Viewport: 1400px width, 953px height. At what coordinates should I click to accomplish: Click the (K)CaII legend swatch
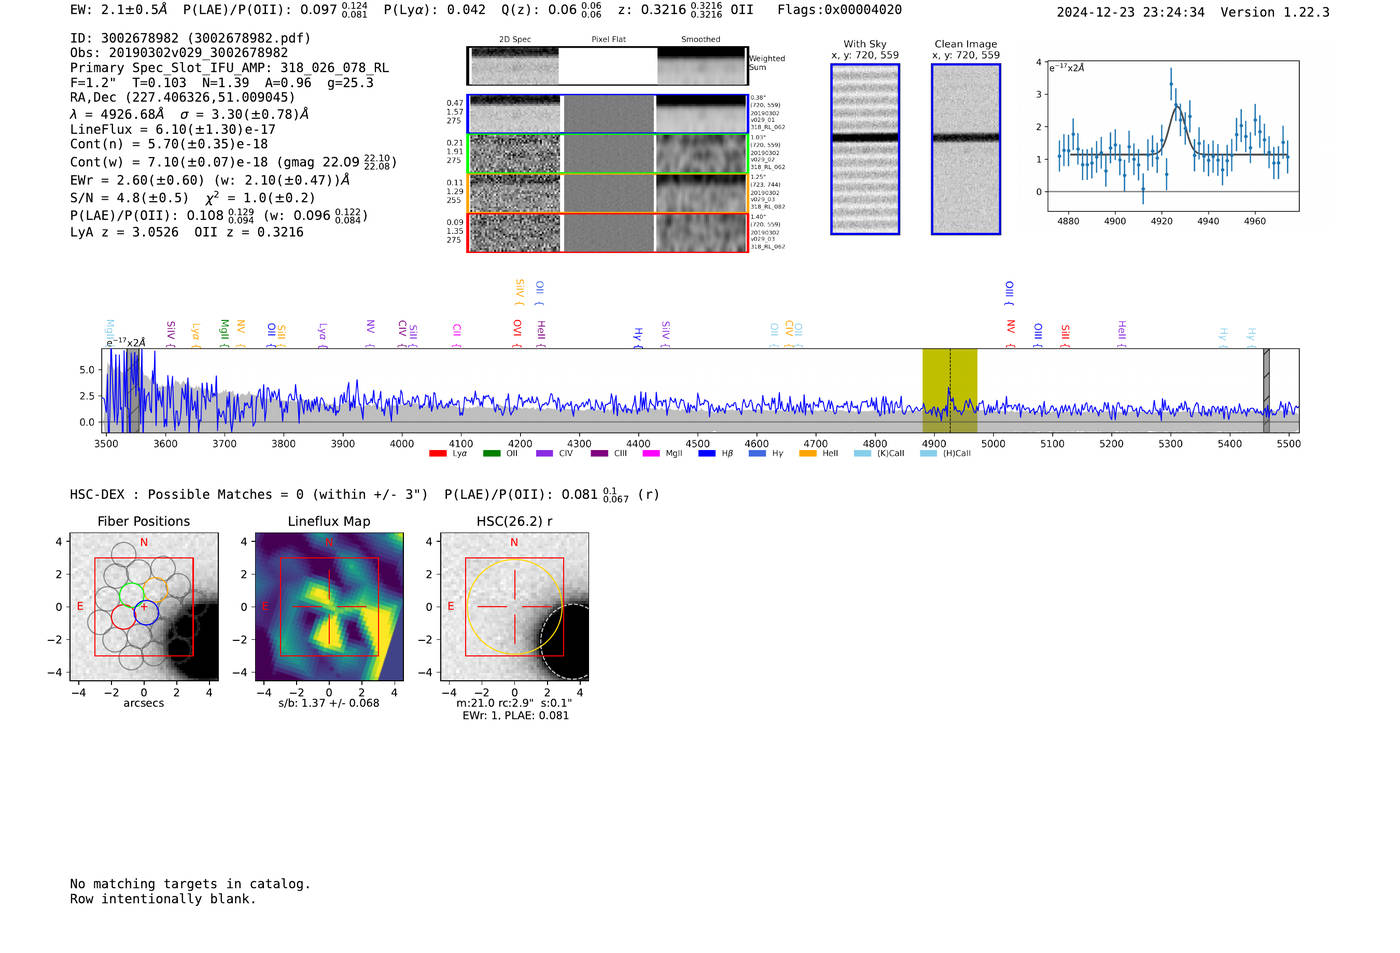click(x=862, y=454)
